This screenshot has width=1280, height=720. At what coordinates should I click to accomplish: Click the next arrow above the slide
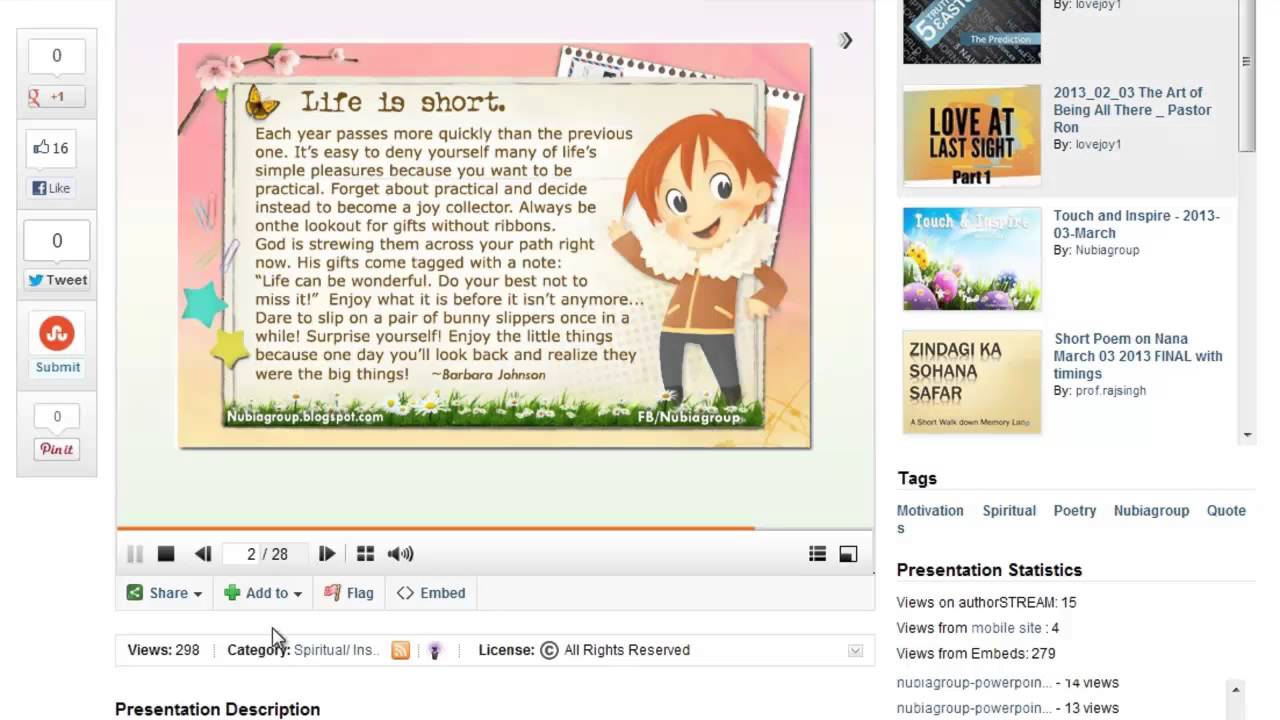click(x=846, y=40)
